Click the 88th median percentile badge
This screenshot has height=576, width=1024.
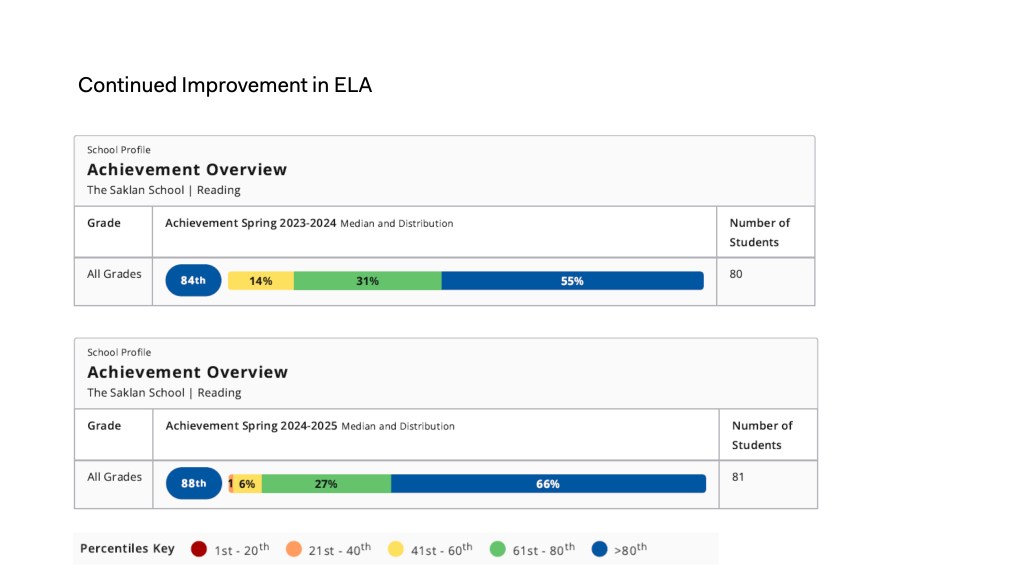tap(194, 484)
